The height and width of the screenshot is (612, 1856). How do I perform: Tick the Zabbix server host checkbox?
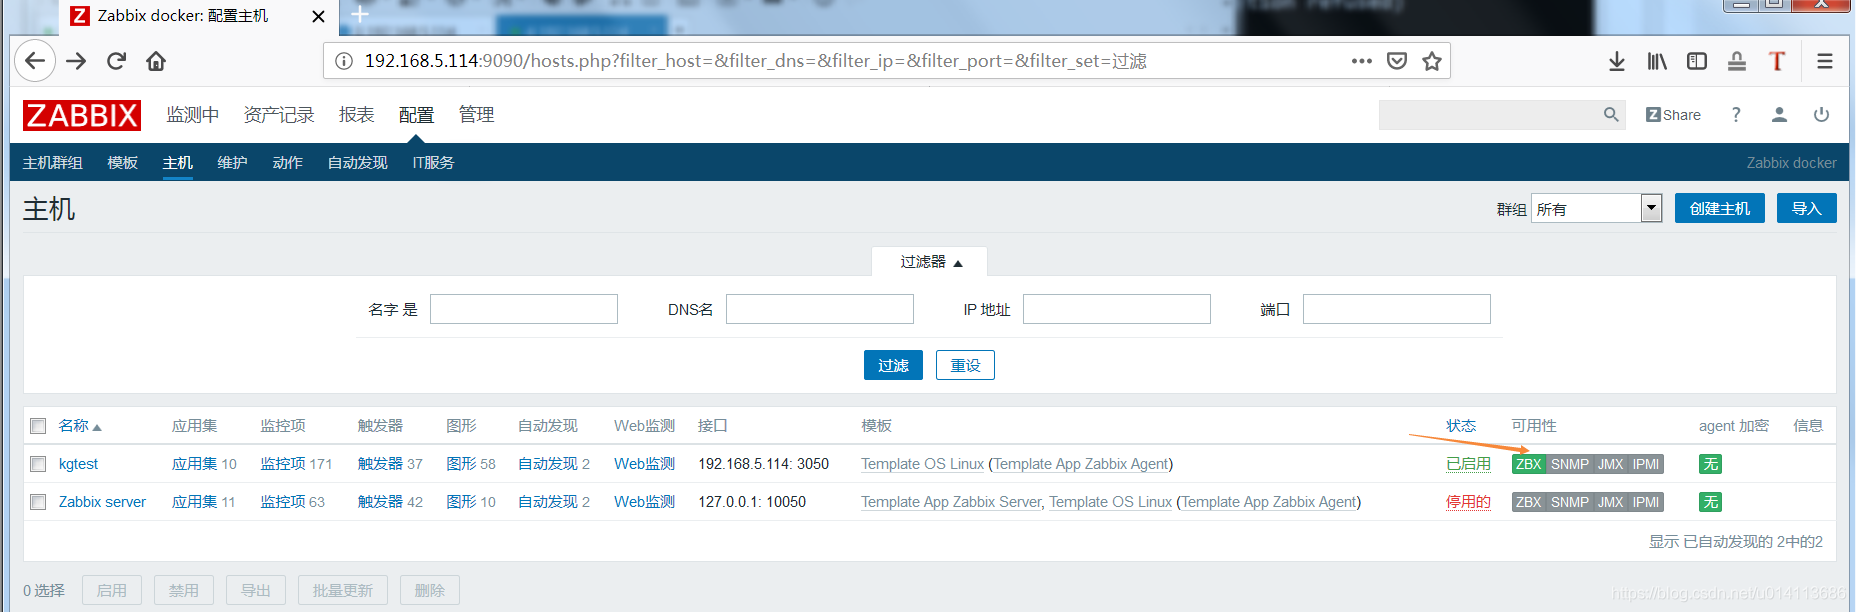tap(38, 502)
